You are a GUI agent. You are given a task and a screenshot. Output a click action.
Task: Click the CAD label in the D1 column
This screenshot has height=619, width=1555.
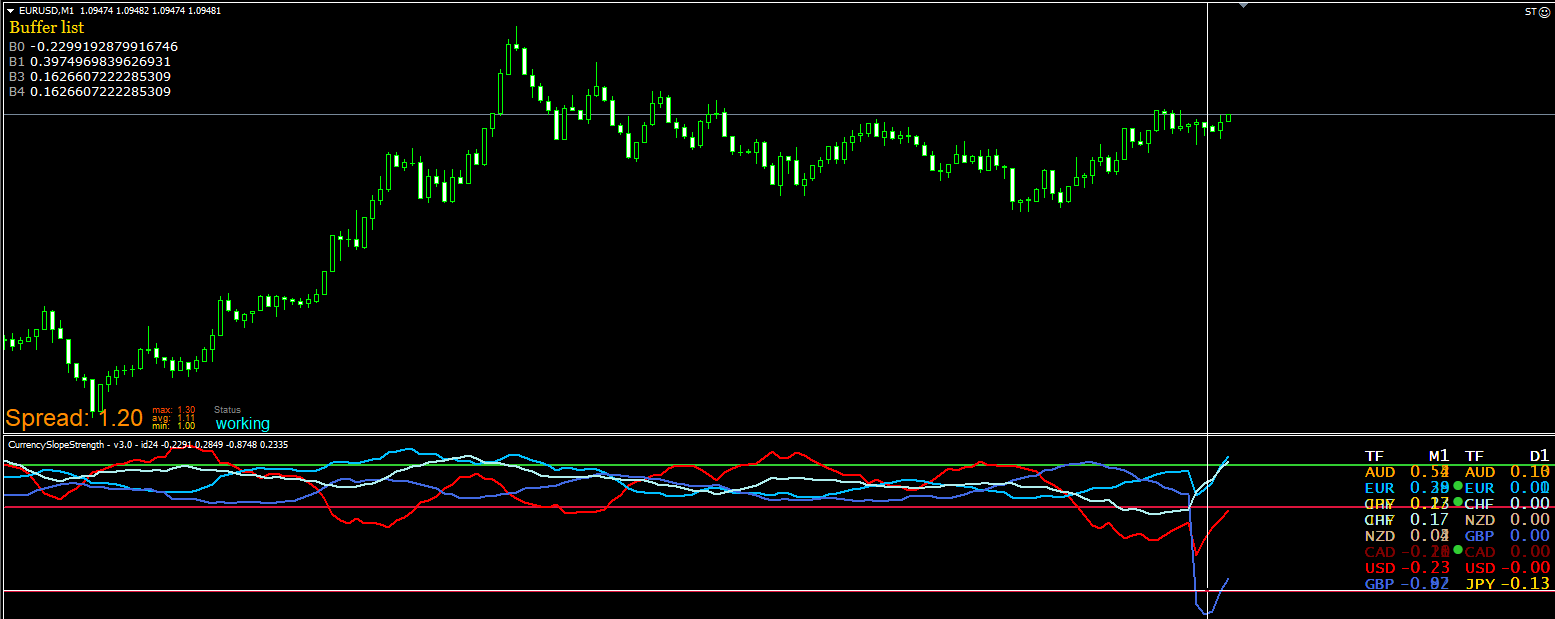1480,552
